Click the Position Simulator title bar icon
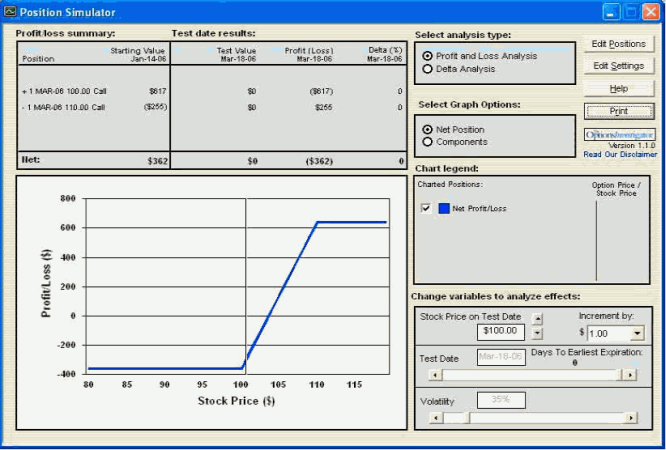666x450 pixels. pyautogui.click(x=11, y=12)
